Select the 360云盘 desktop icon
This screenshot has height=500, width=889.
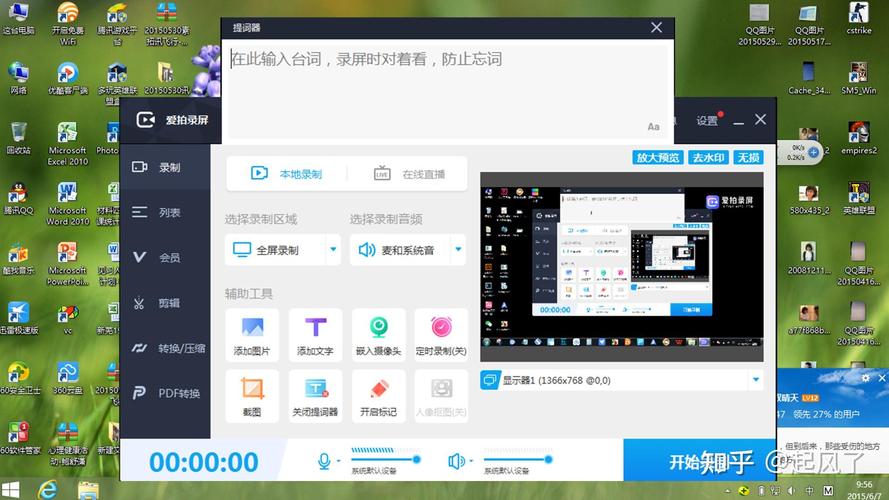point(67,379)
